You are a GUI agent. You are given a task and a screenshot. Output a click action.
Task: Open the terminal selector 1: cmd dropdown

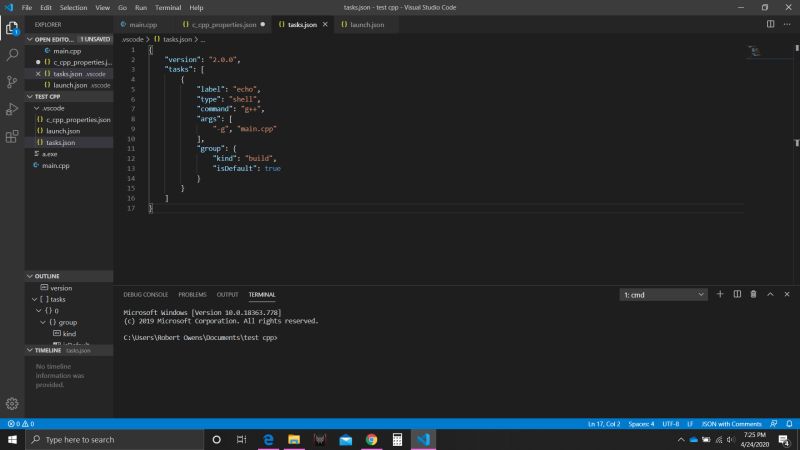point(663,295)
